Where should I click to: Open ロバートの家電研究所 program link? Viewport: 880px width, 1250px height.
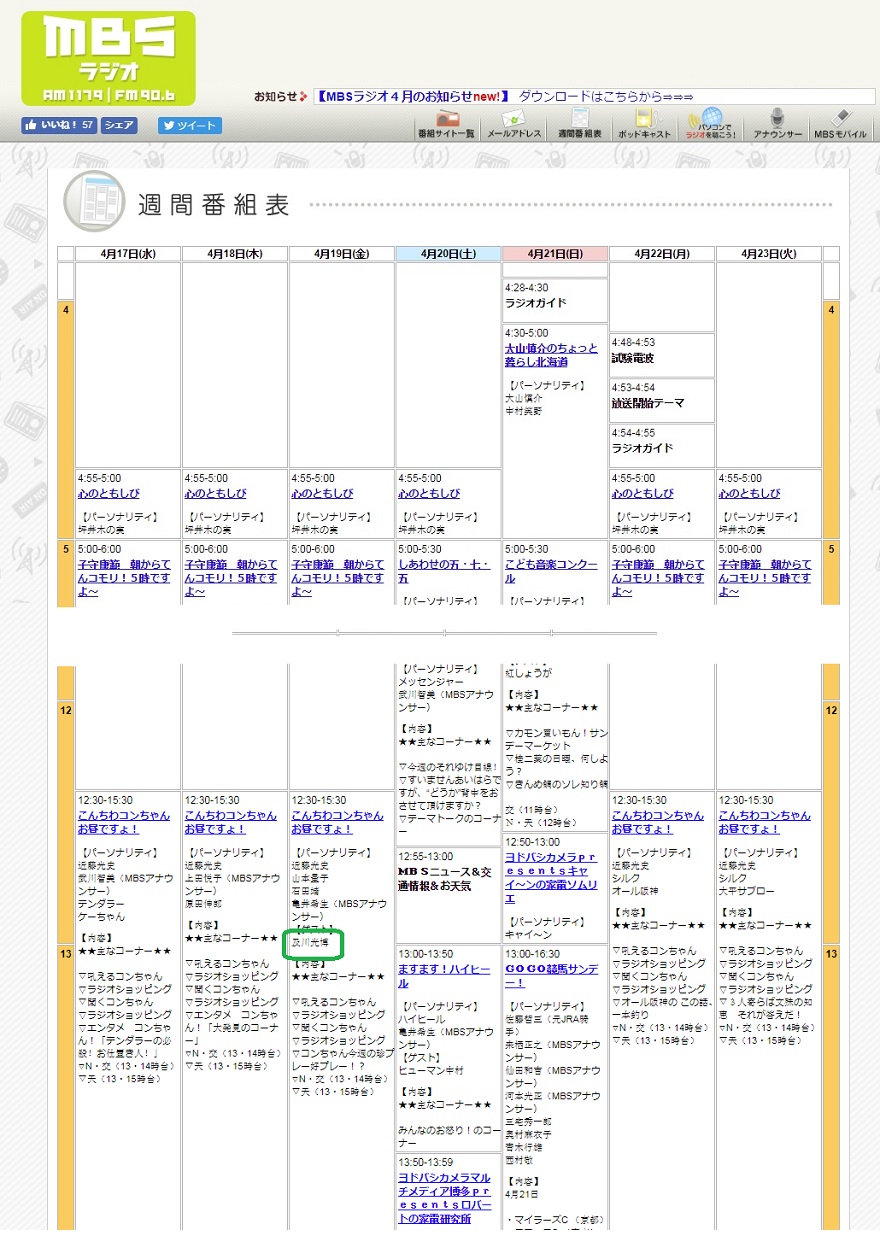point(444,1198)
